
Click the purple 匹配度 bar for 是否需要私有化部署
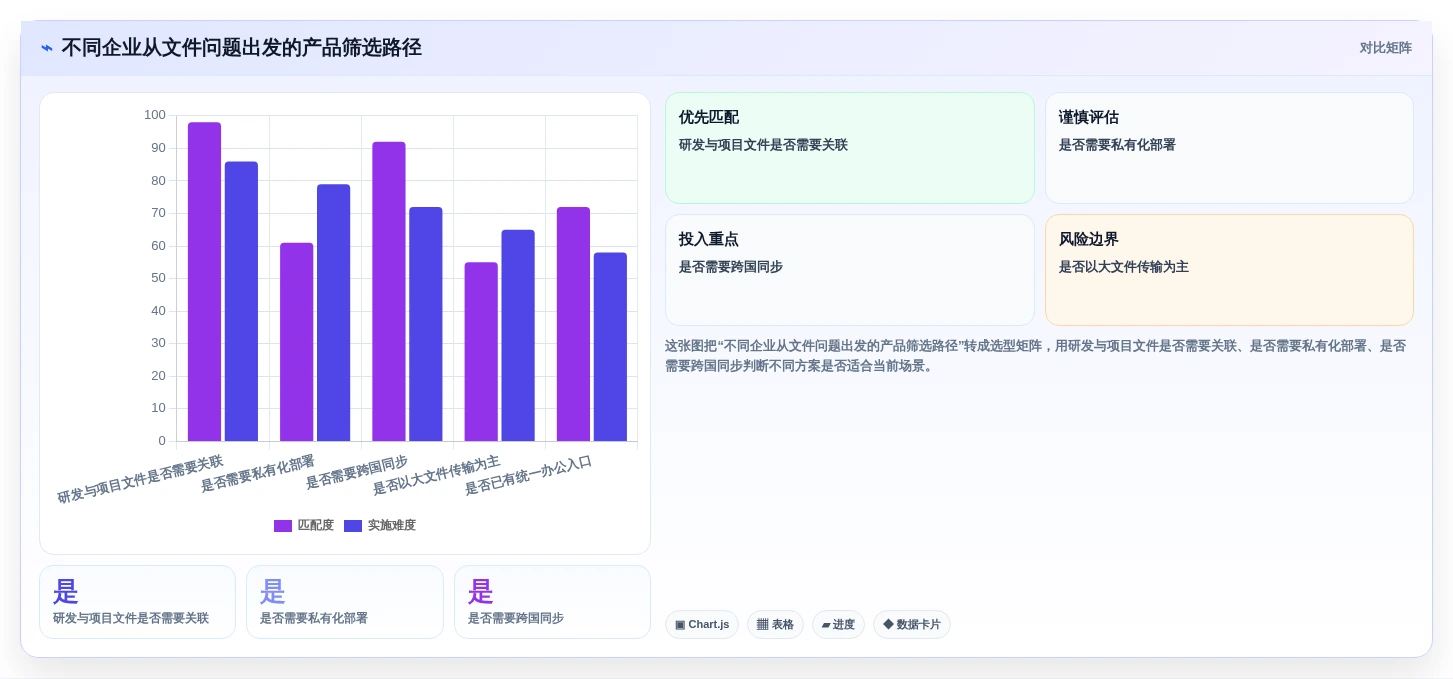coord(296,342)
